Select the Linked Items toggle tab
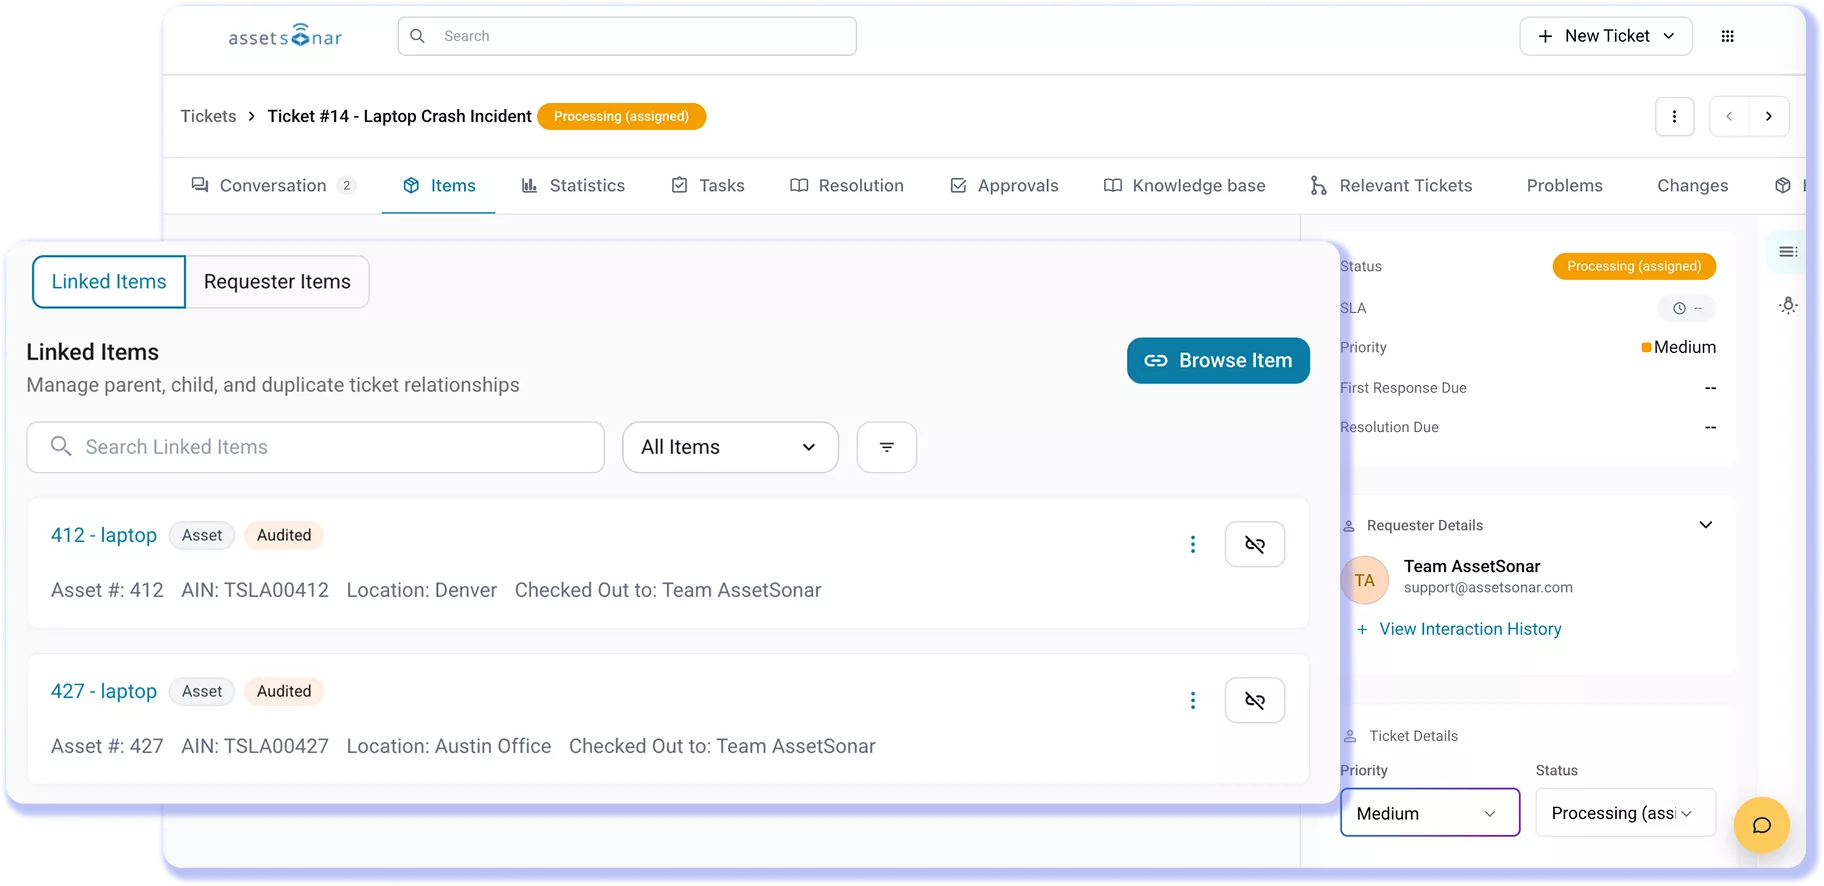 click(x=109, y=281)
